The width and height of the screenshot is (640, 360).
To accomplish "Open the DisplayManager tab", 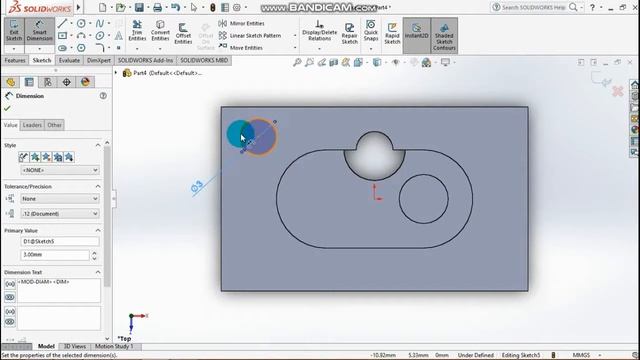I will [x=85, y=82].
